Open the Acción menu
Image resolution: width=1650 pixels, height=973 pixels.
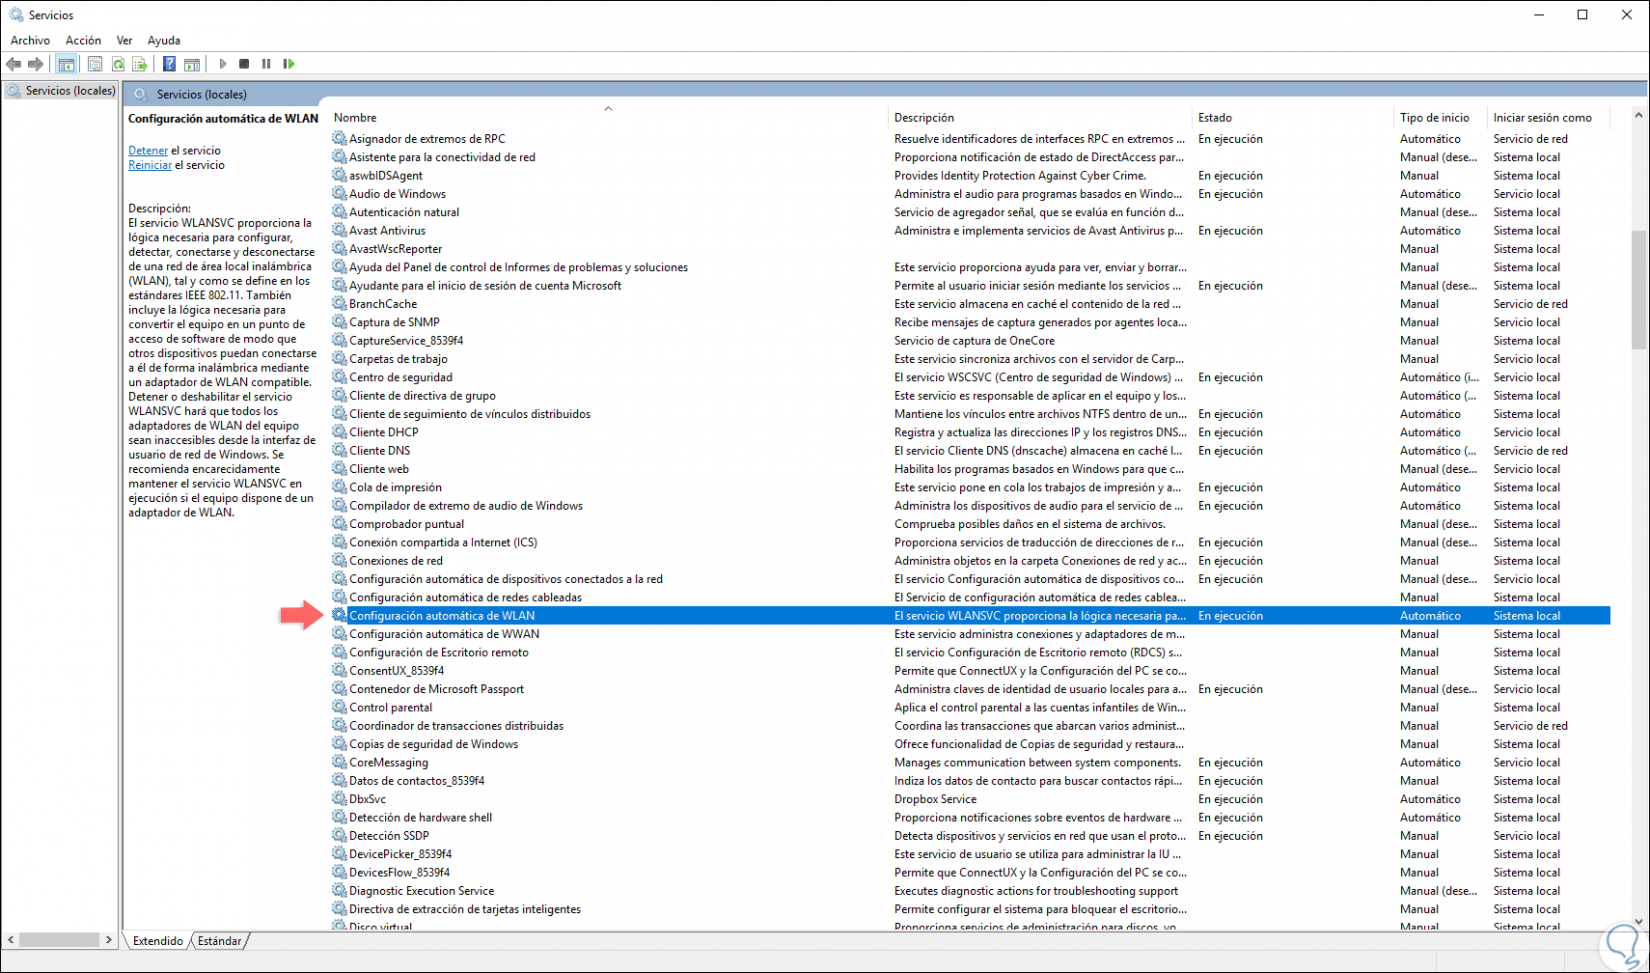[x=83, y=41]
